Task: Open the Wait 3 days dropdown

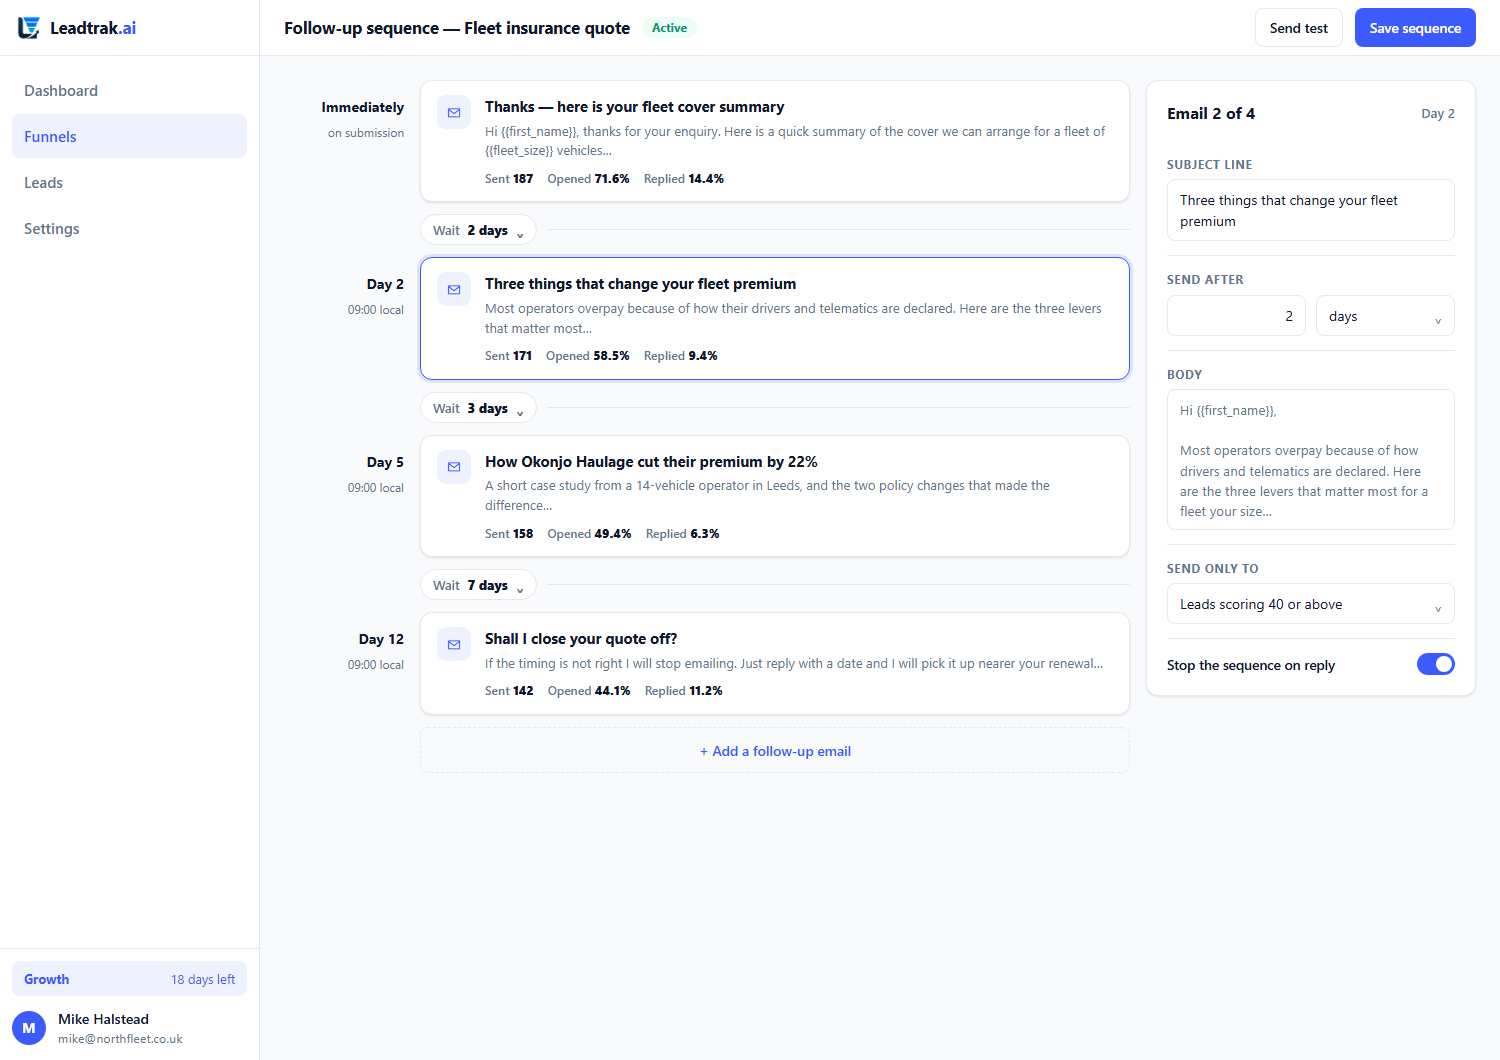Action: 478,408
